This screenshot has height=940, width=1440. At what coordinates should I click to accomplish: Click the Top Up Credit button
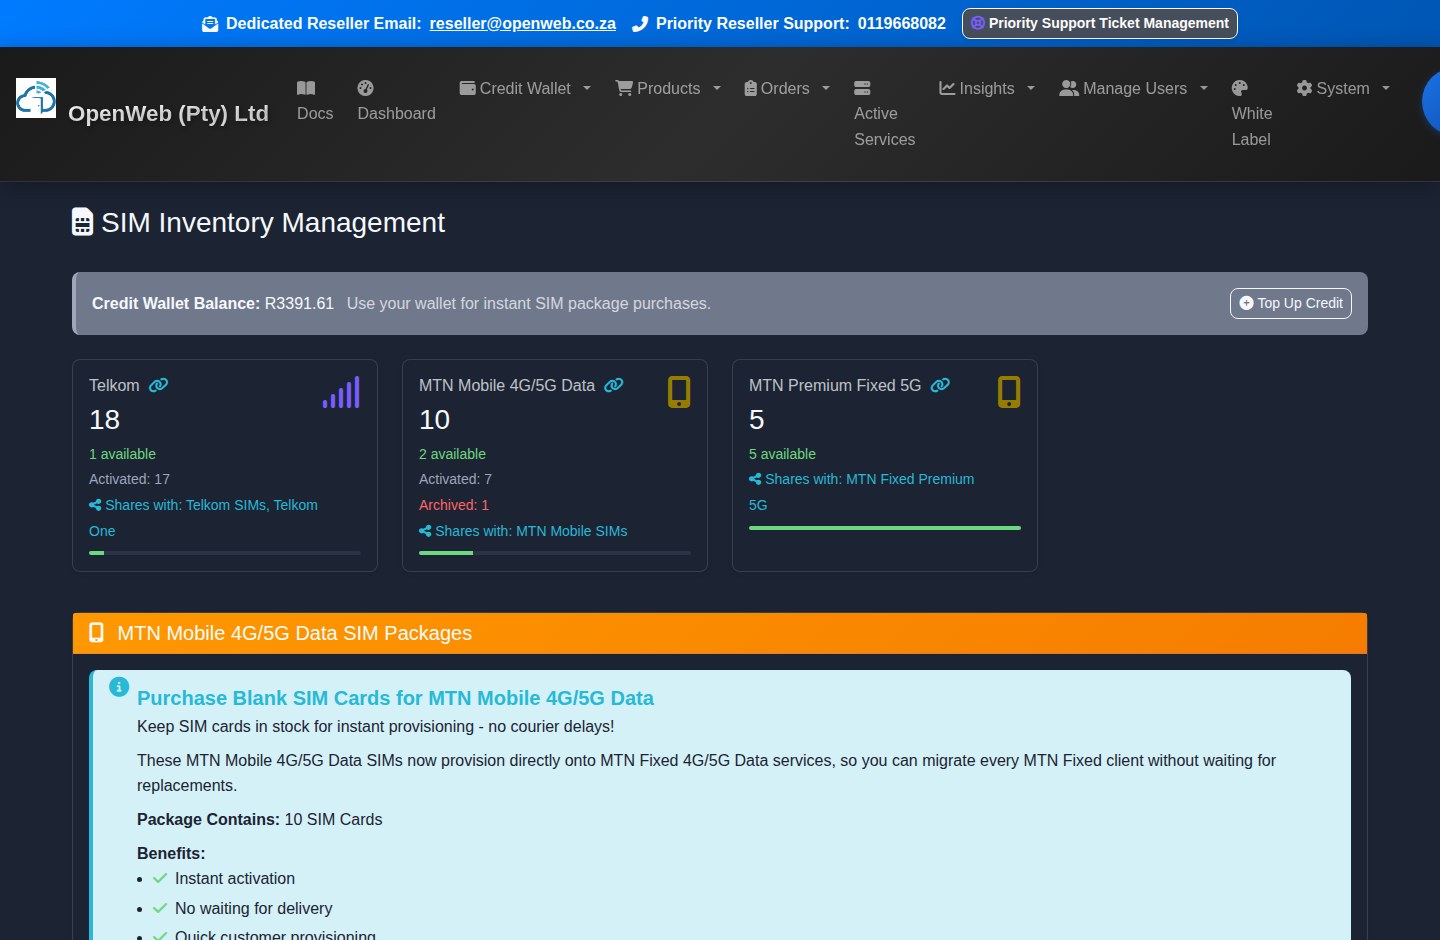pyautogui.click(x=1290, y=303)
